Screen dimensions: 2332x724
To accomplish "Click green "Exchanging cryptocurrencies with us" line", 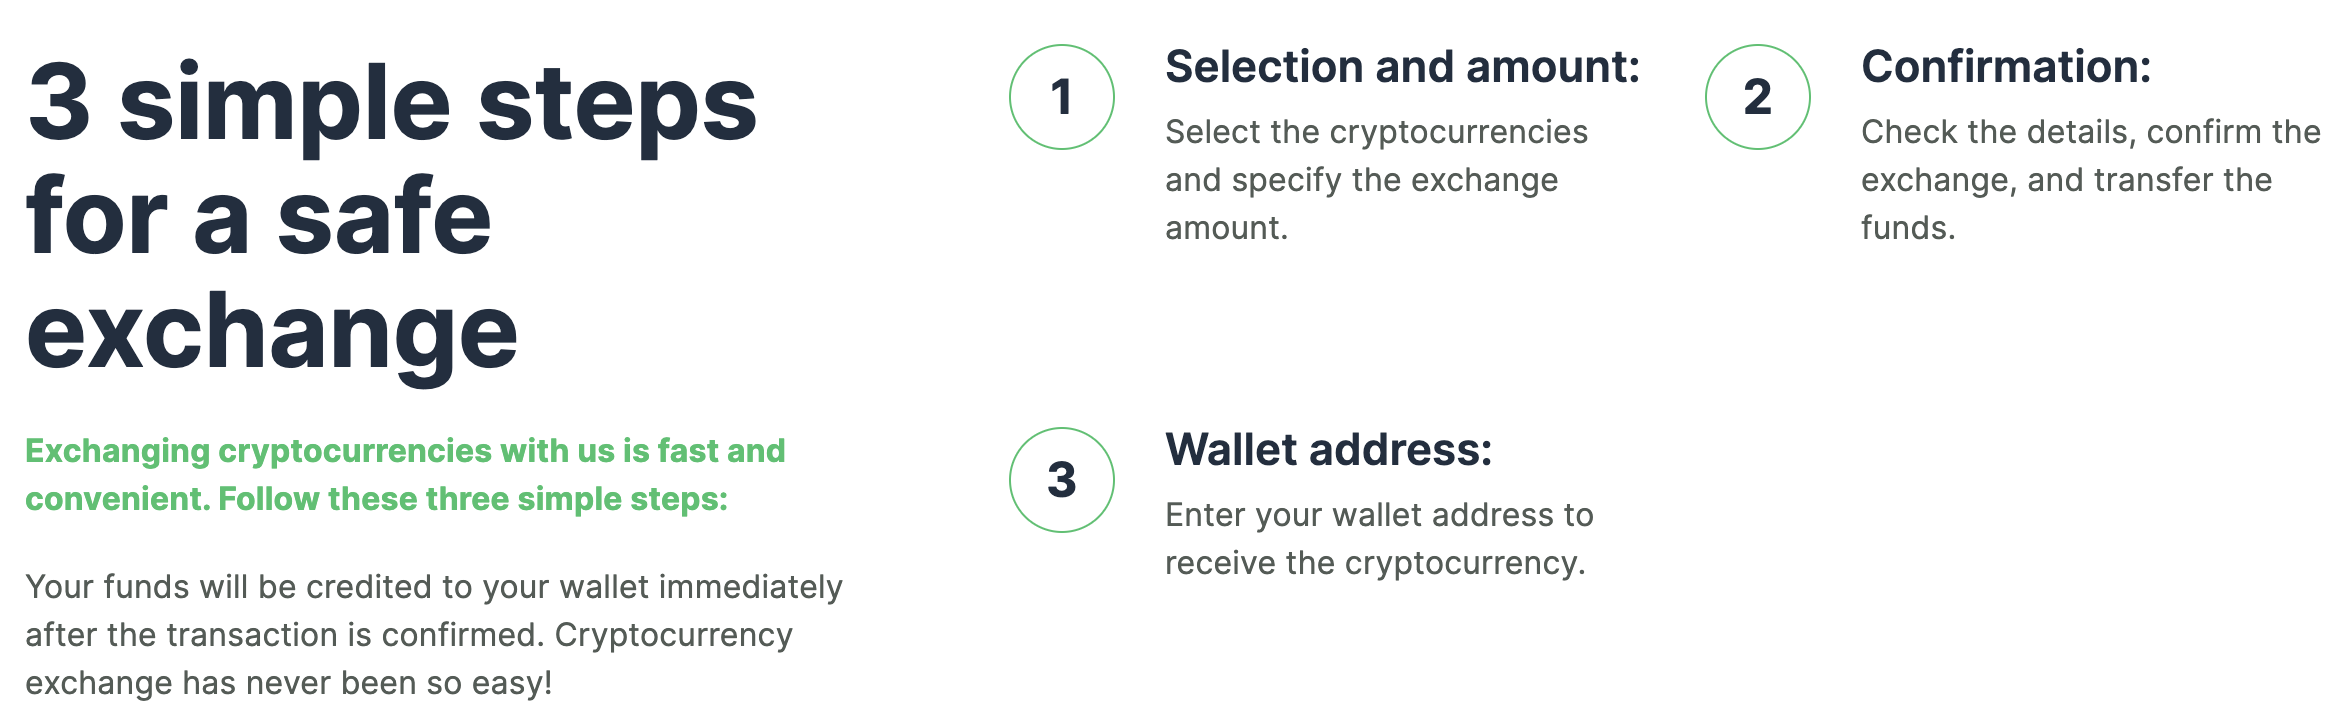I will [x=405, y=451].
